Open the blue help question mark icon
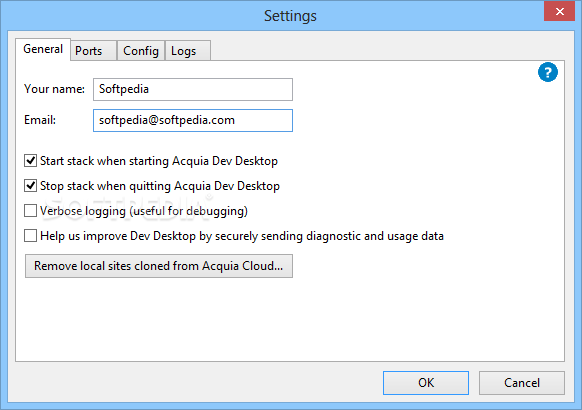This screenshot has height=410, width=582. pyautogui.click(x=547, y=72)
